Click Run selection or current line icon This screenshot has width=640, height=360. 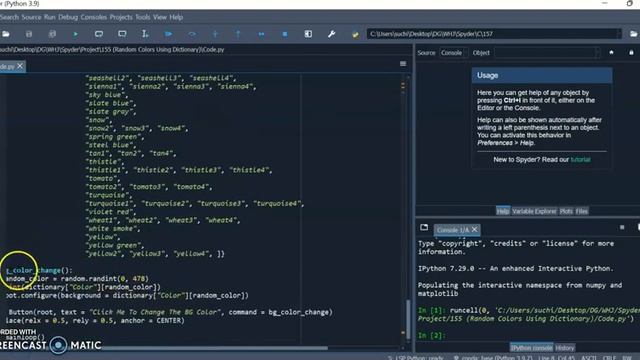145,34
